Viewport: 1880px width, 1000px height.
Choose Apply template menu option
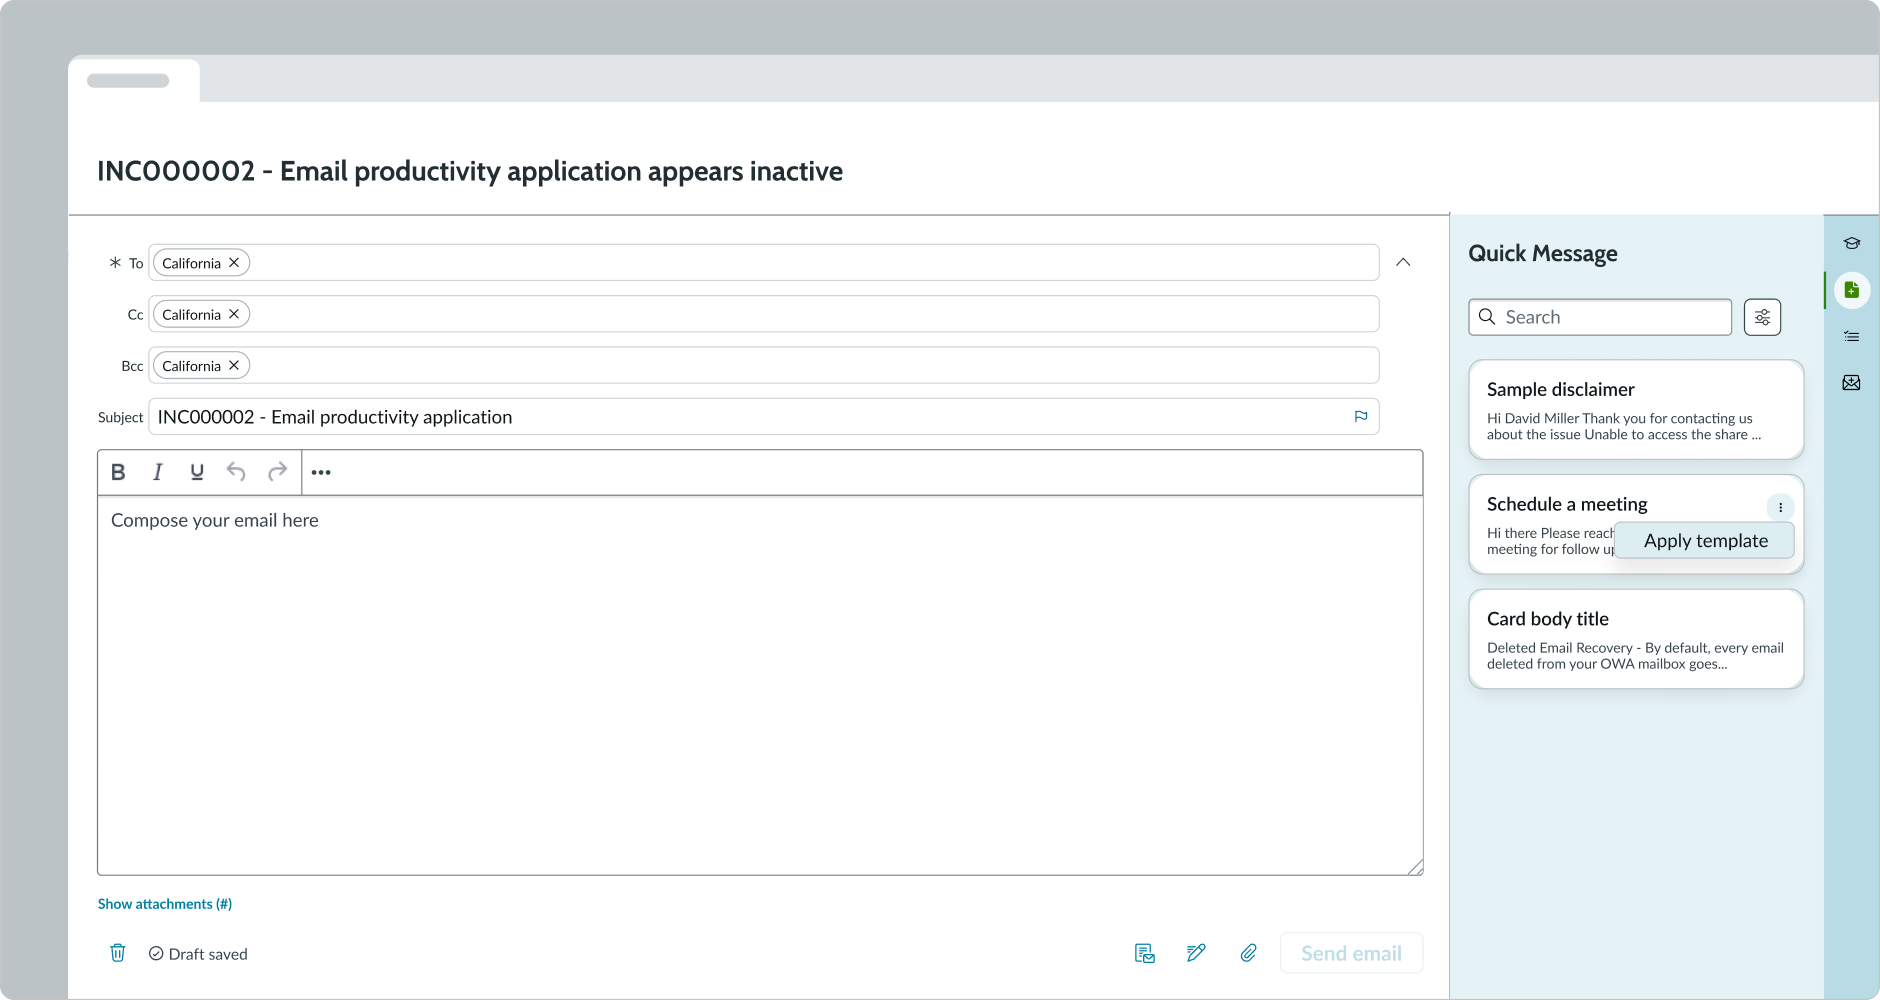(1705, 541)
